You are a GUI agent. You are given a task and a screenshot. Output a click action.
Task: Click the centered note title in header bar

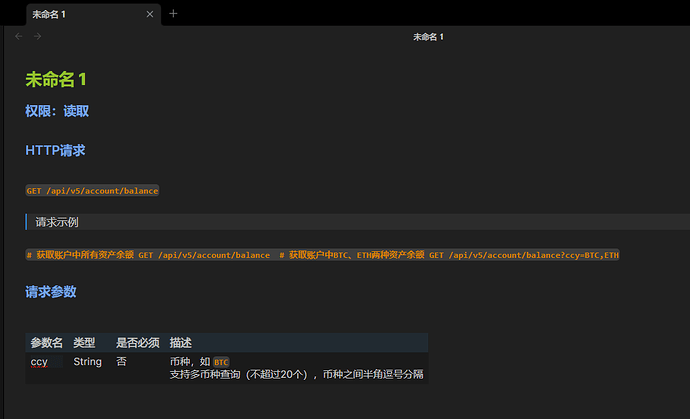pyautogui.click(x=428, y=36)
